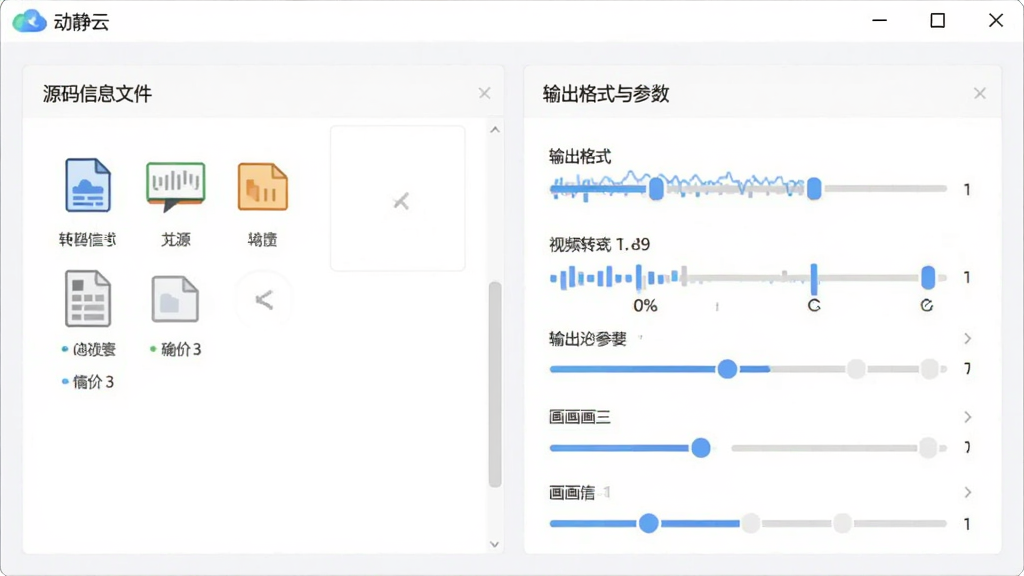The image size is (1024, 576).
Task: Click the 动静云 cloud logo icon
Action: 29,21
